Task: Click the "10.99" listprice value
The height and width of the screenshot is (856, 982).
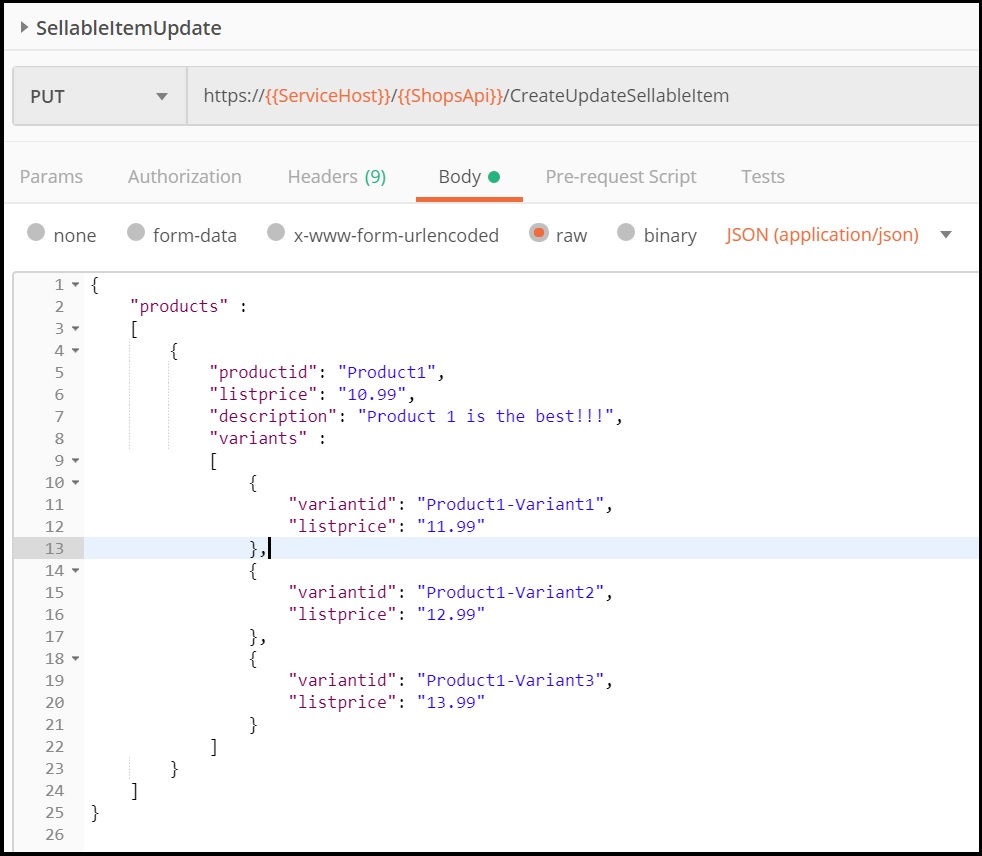Action: point(372,394)
